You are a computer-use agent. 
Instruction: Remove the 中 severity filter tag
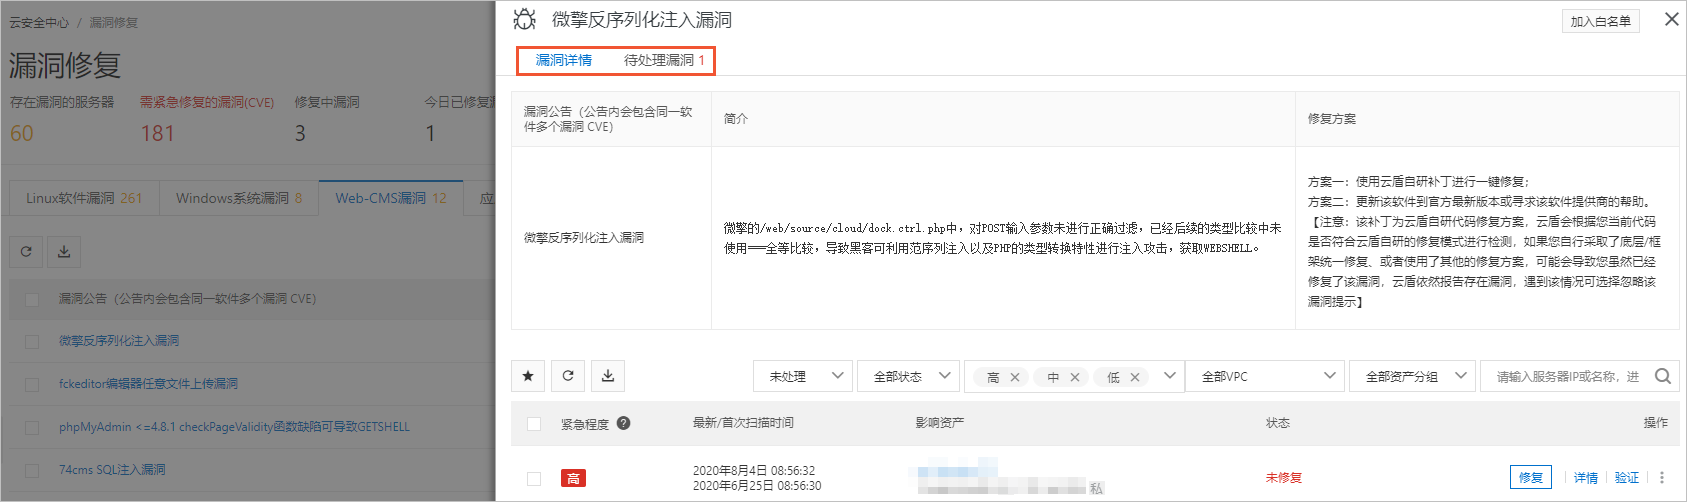(1075, 377)
